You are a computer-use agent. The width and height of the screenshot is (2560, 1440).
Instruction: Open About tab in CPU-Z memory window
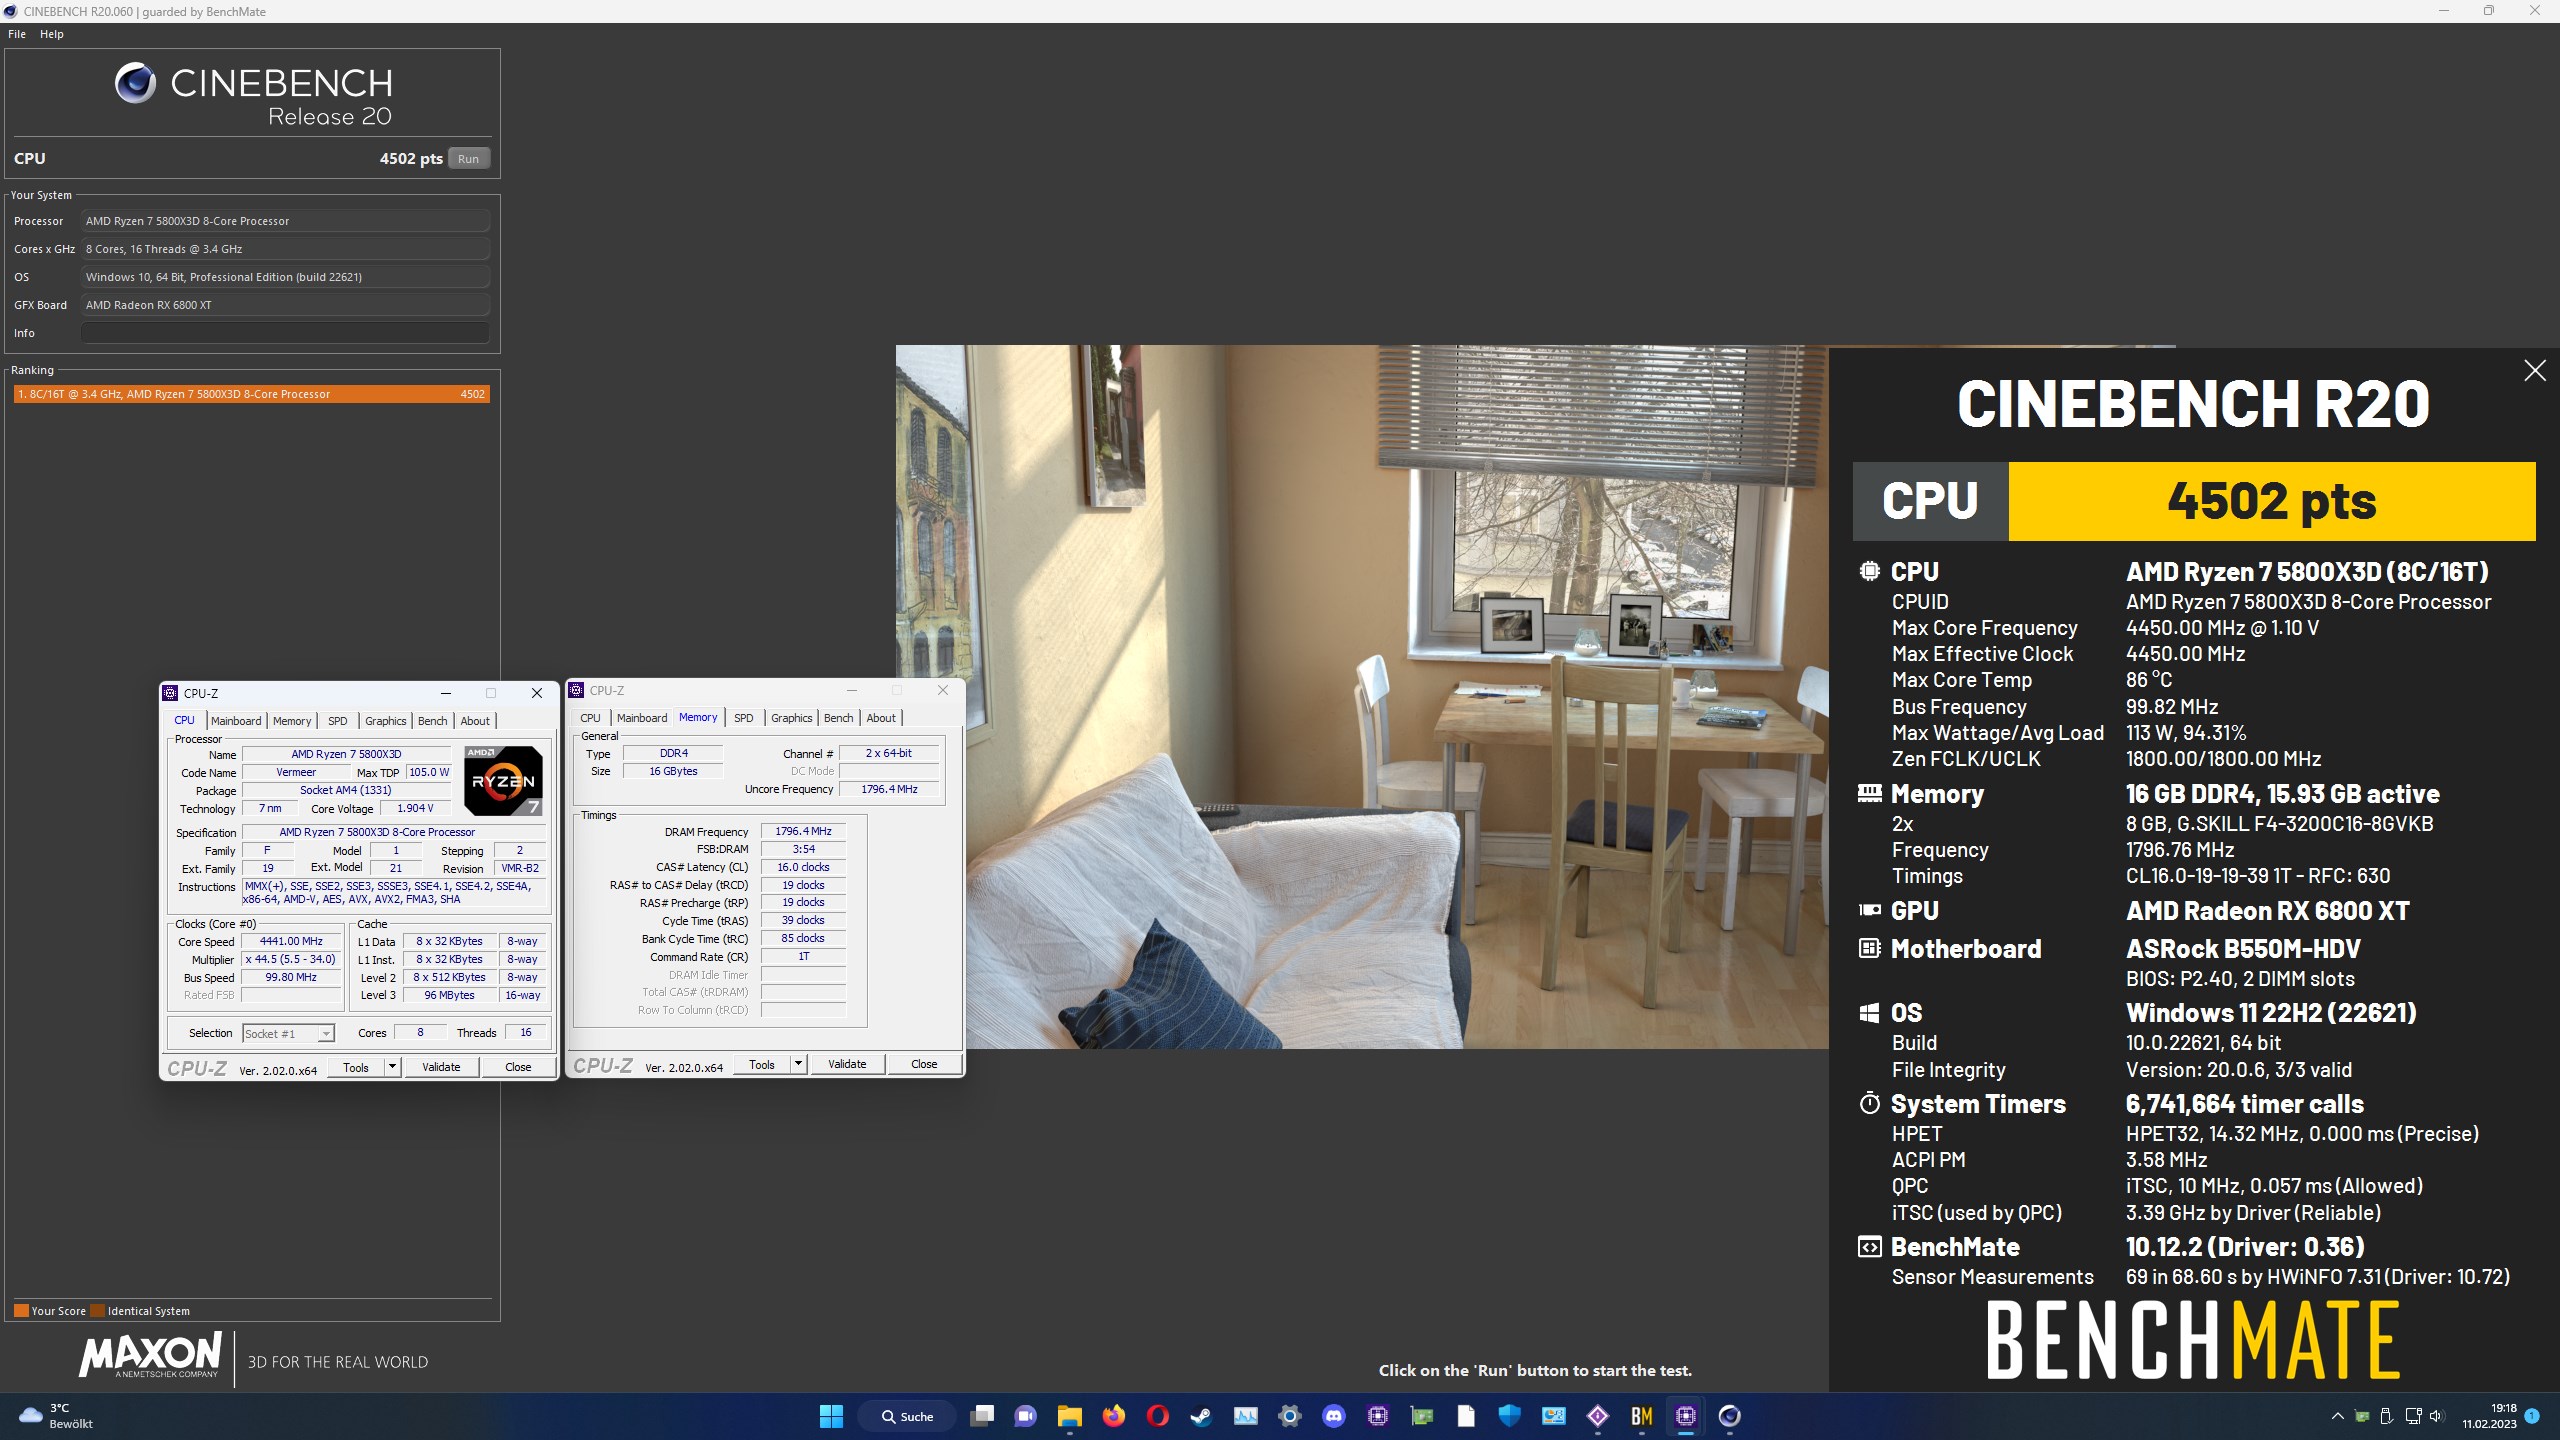coord(881,718)
